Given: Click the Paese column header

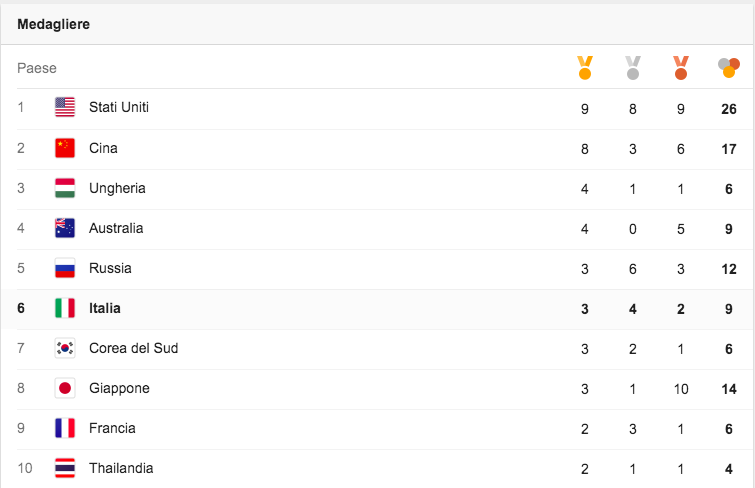Looking at the screenshot, I should point(37,68).
